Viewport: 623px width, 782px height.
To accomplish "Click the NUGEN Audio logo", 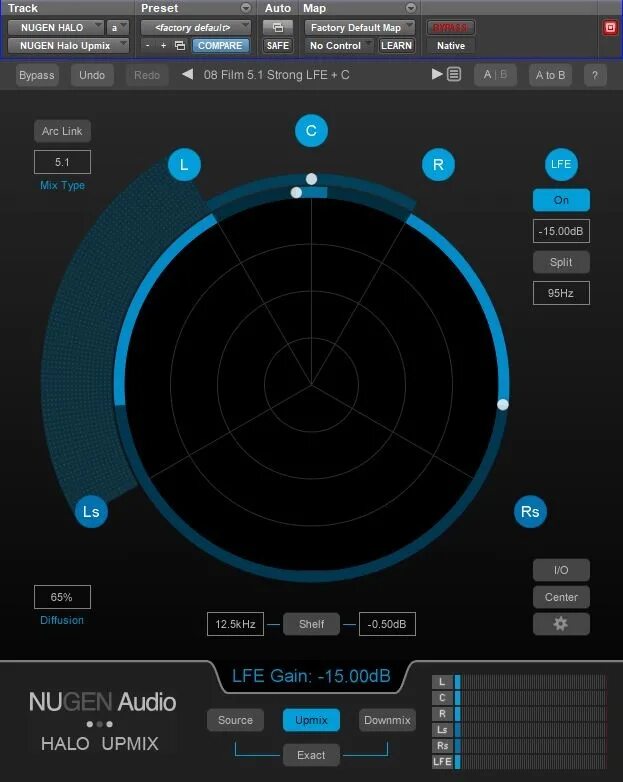I will point(102,702).
